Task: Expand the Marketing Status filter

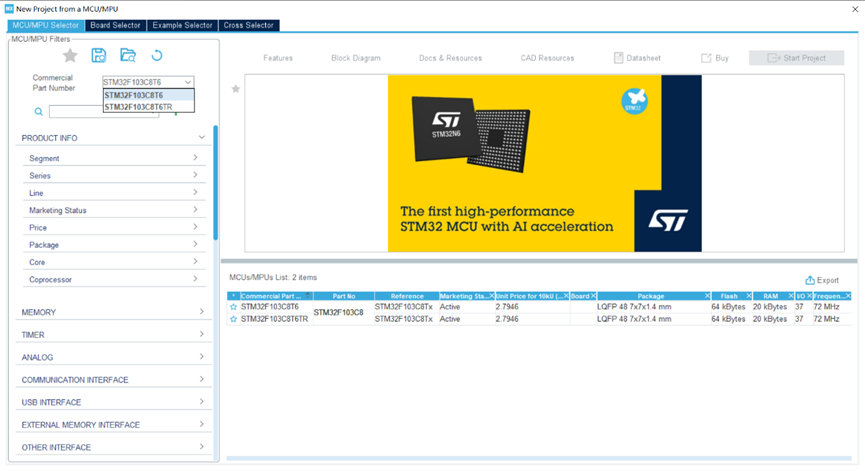Action: [x=195, y=210]
